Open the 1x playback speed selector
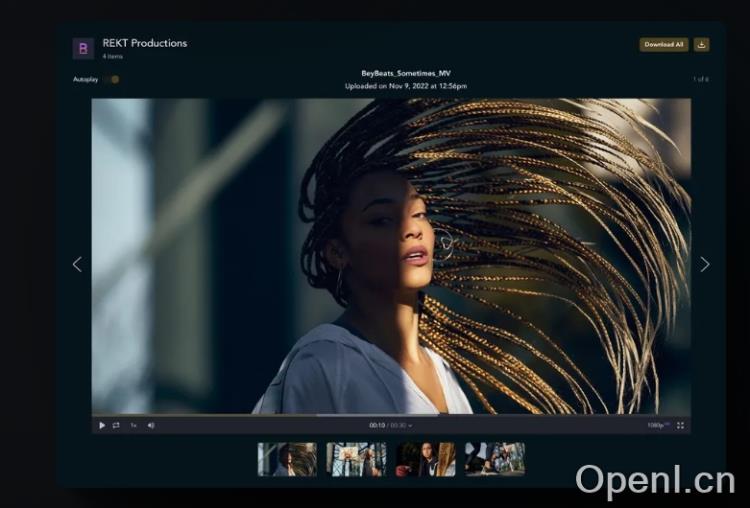The height and width of the screenshot is (508, 750). pos(133,425)
